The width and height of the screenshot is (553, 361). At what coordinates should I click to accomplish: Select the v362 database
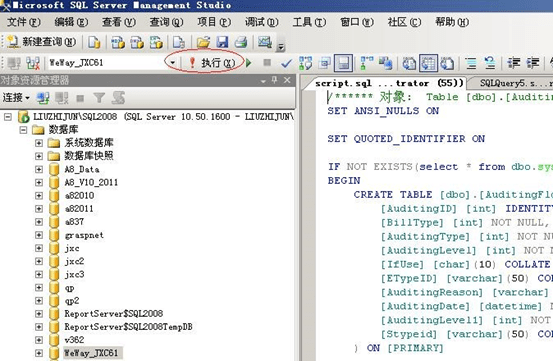(74, 340)
